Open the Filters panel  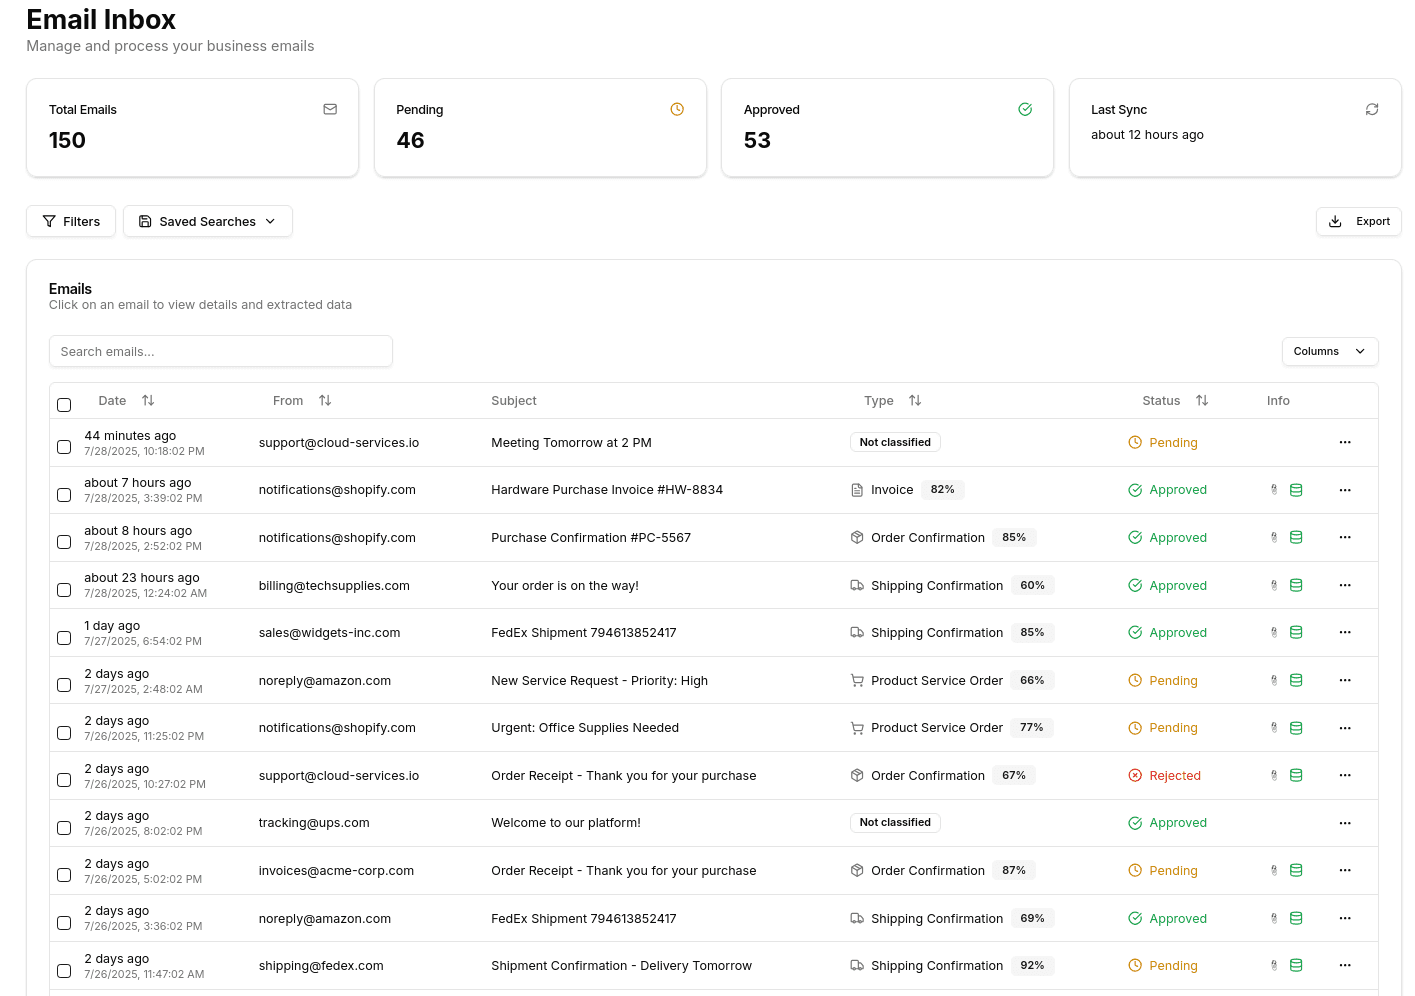70,221
